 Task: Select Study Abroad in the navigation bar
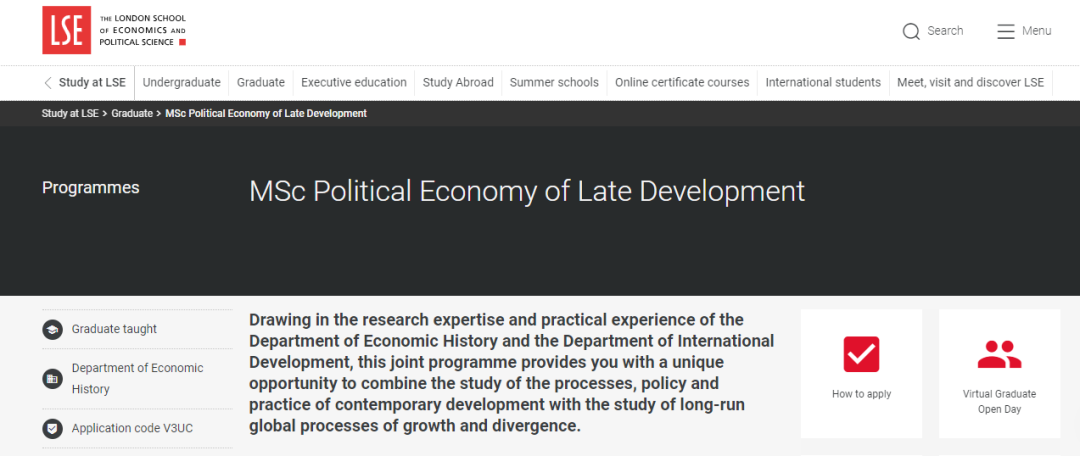[458, 83]
